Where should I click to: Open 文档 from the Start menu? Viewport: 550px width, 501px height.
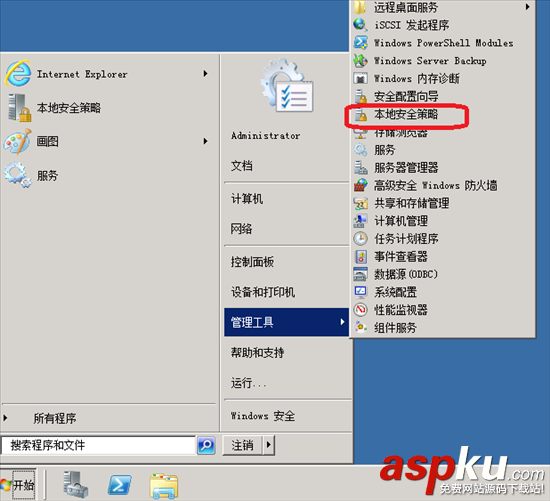242,166
